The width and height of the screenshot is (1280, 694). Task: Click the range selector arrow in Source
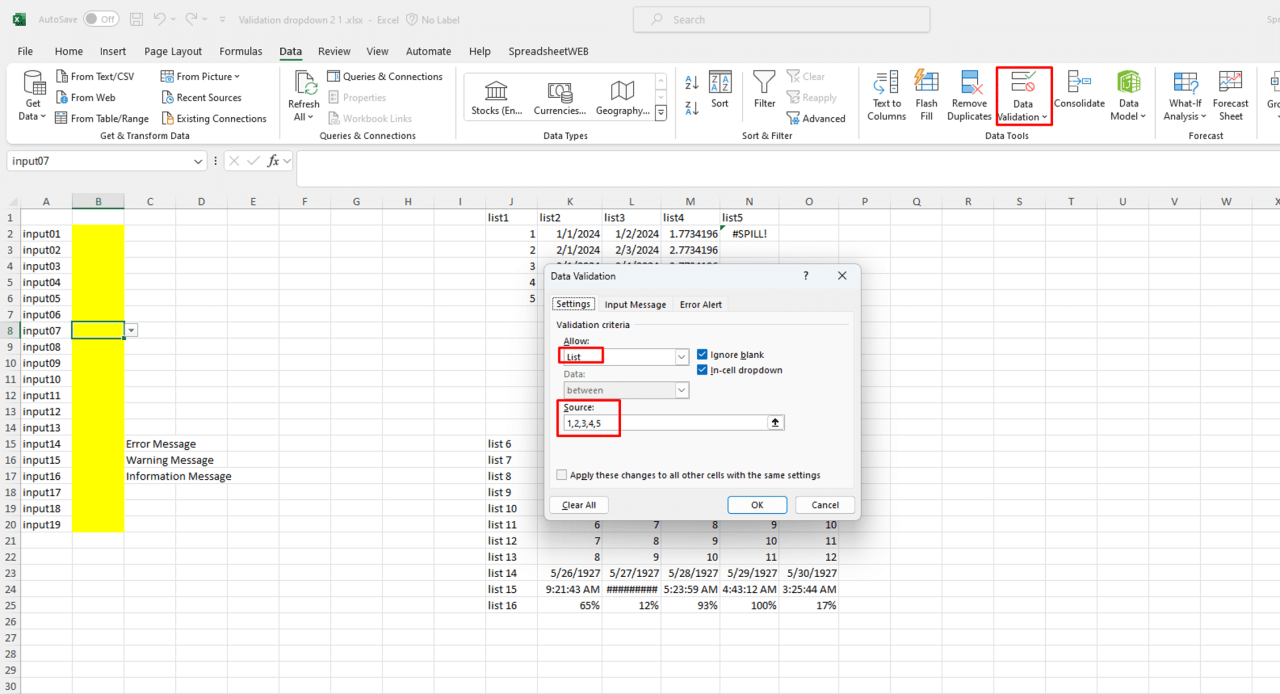pyautogui.click(x=775, y=423)
